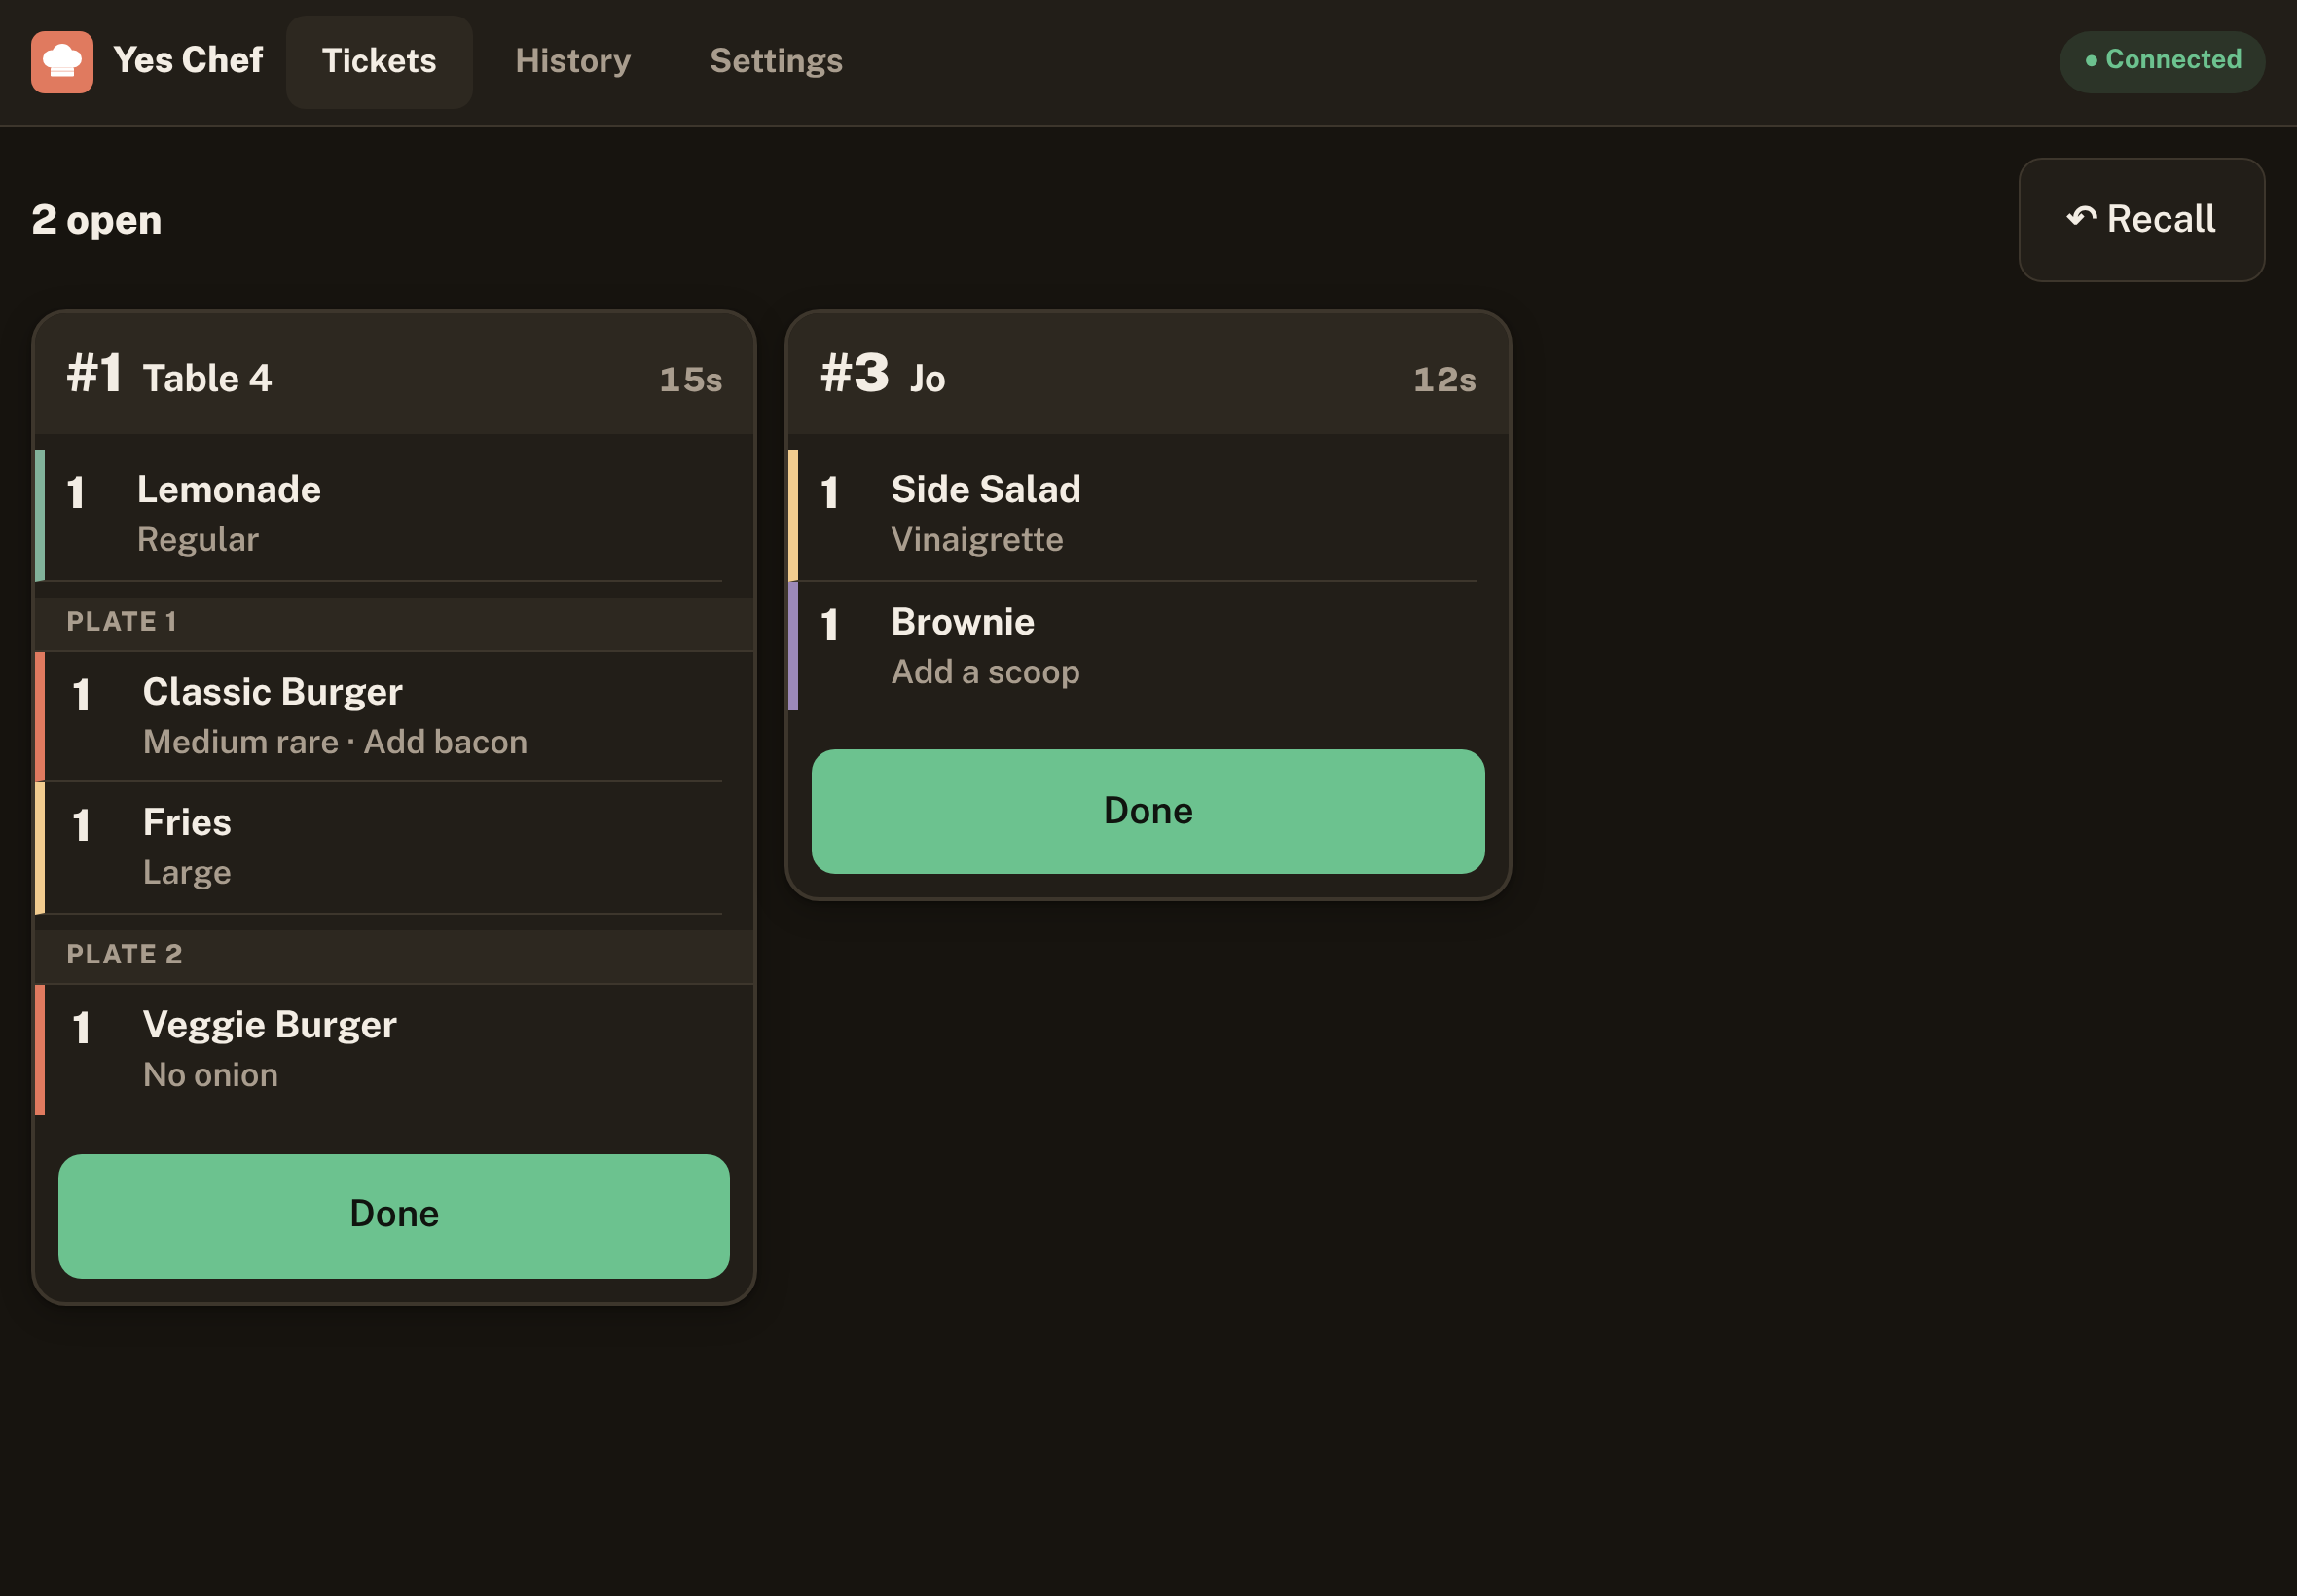
Task: Click the #1 Table 4 ticket header
Action: click(394, 374)
